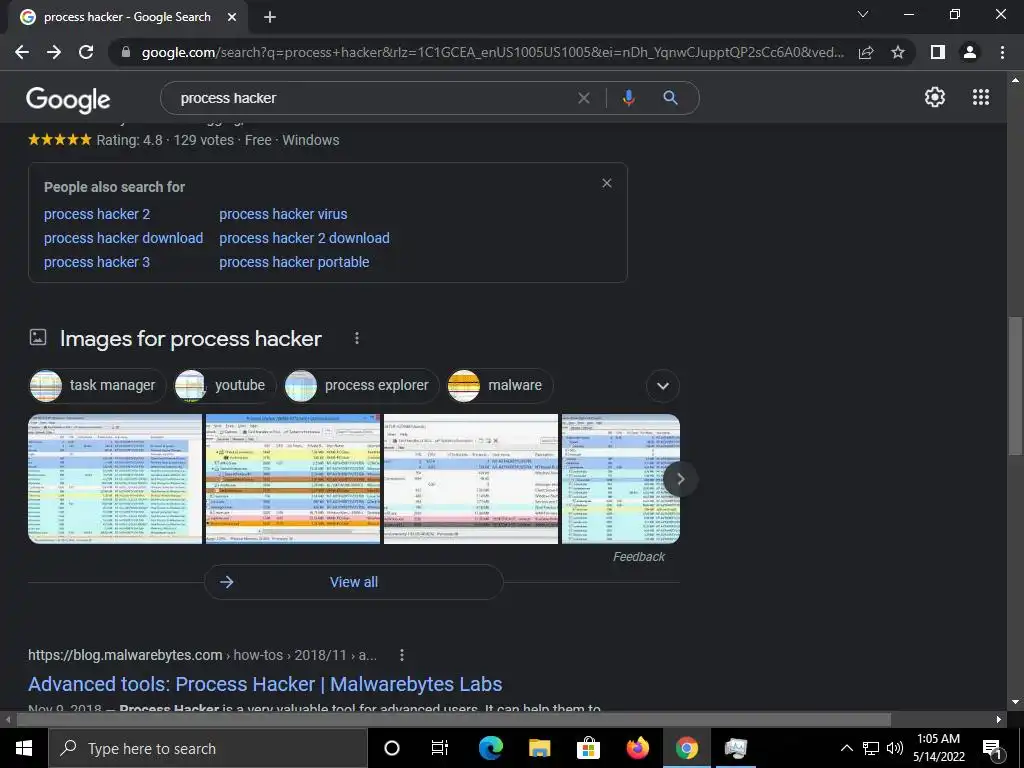Focus the Google search input field

pos(372,98)
